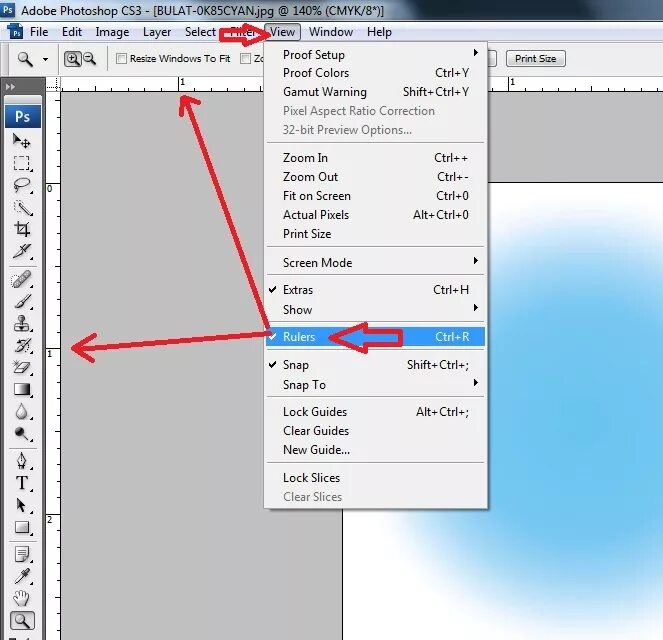Expand the Screen Mode submenu
Image resolution: width=663 pixels, height=640 pixels.
point(375,263)
